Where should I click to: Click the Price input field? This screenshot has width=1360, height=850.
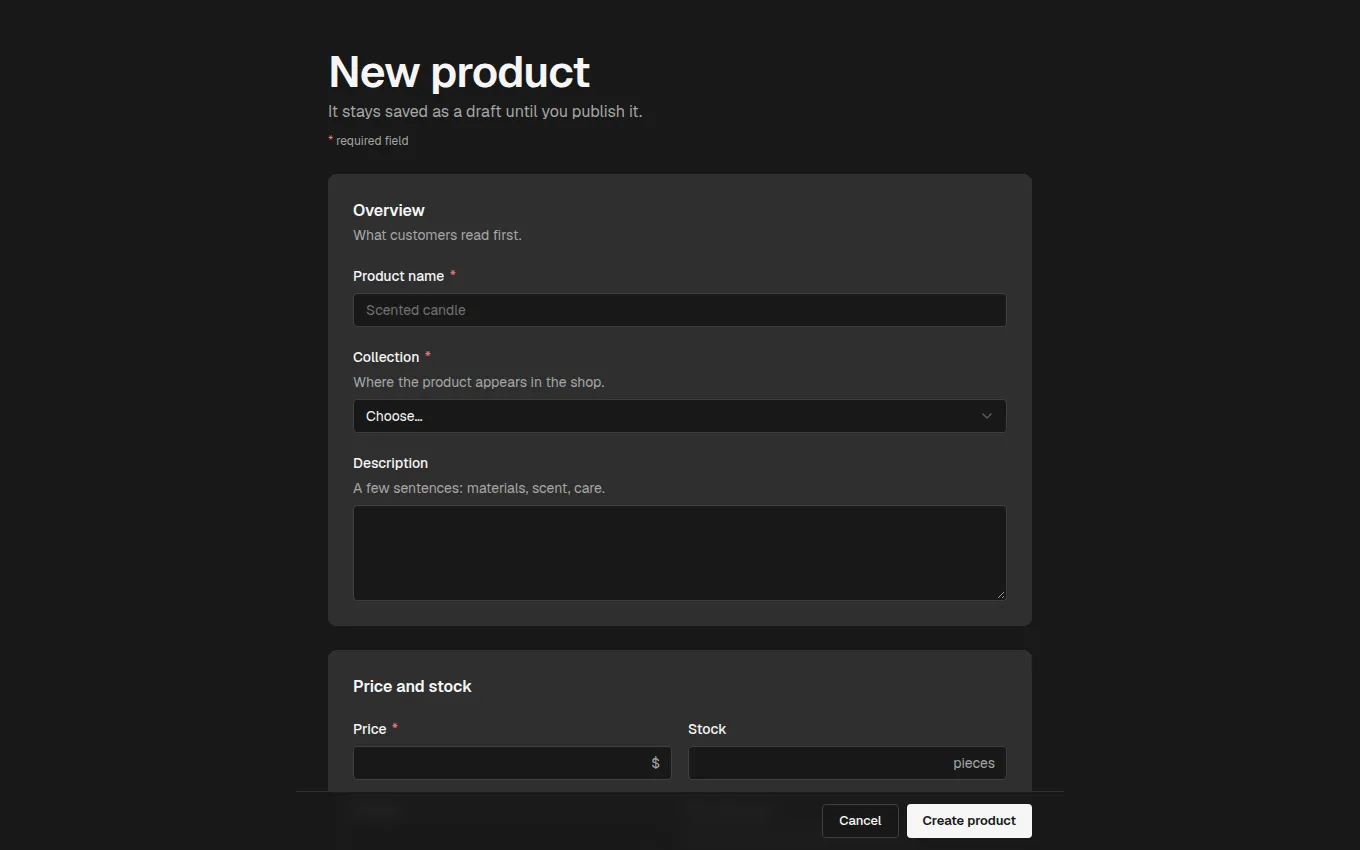coord(512,763)
